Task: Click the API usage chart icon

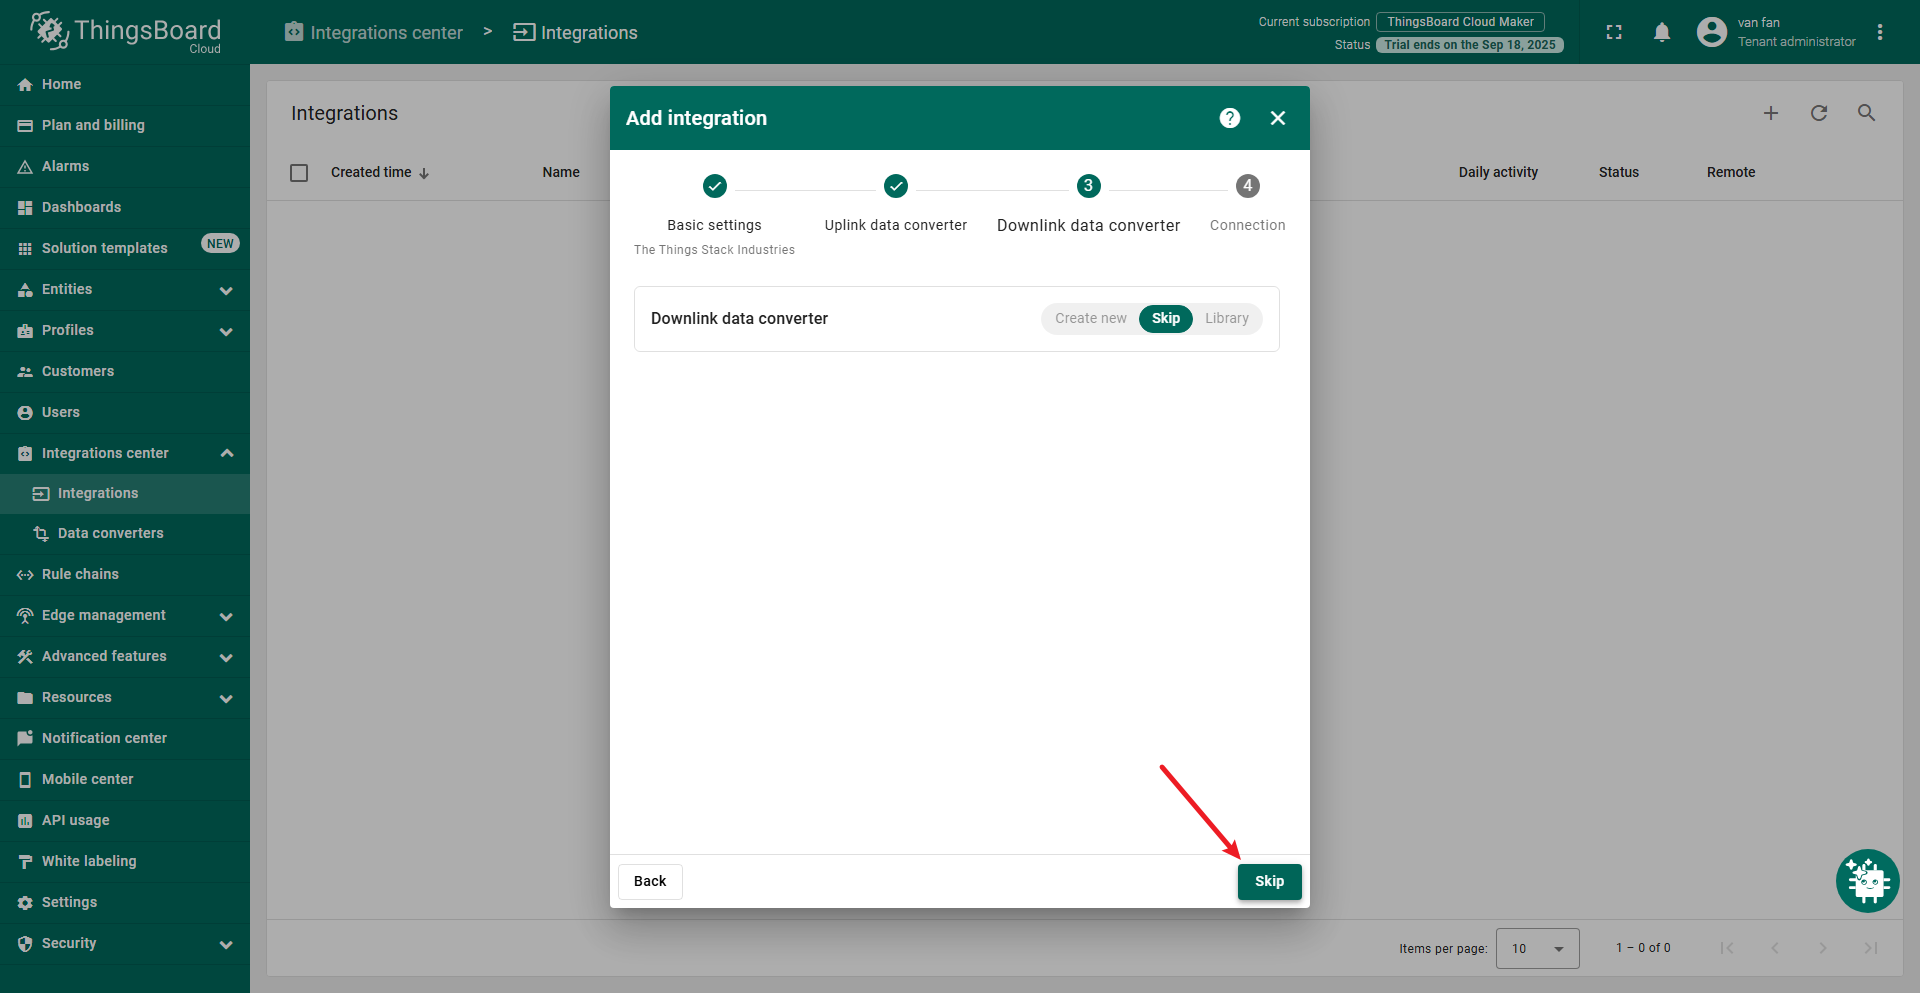Action: 25,821
